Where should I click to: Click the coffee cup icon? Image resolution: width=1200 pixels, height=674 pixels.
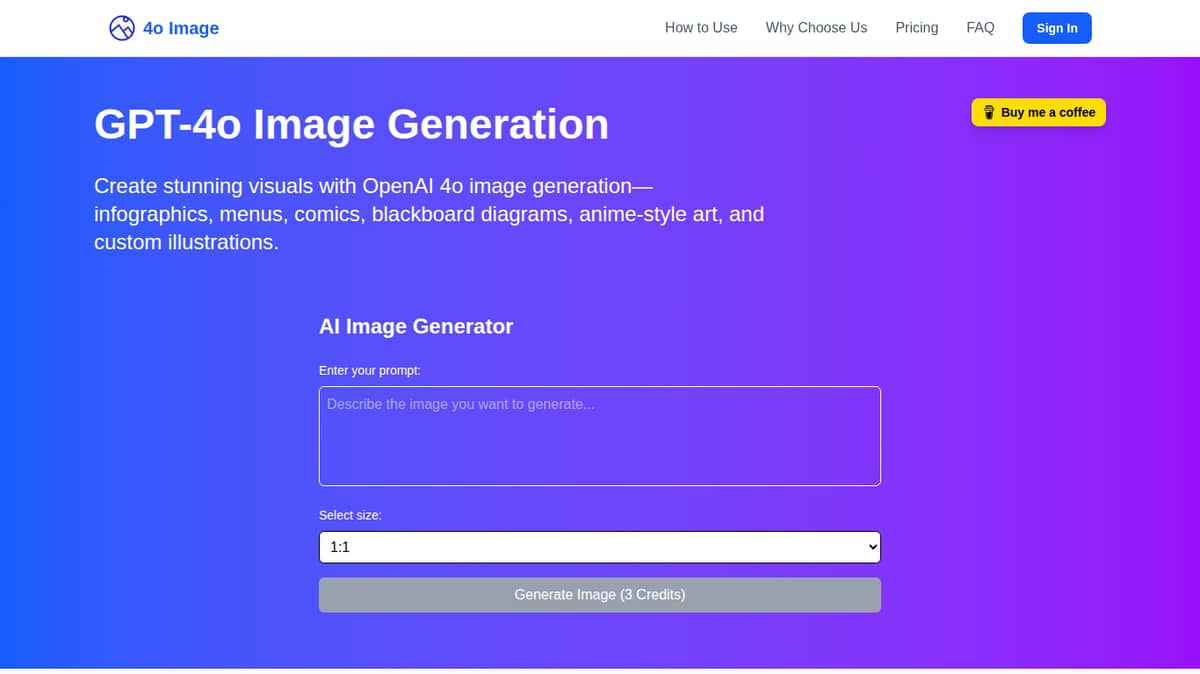989,112
